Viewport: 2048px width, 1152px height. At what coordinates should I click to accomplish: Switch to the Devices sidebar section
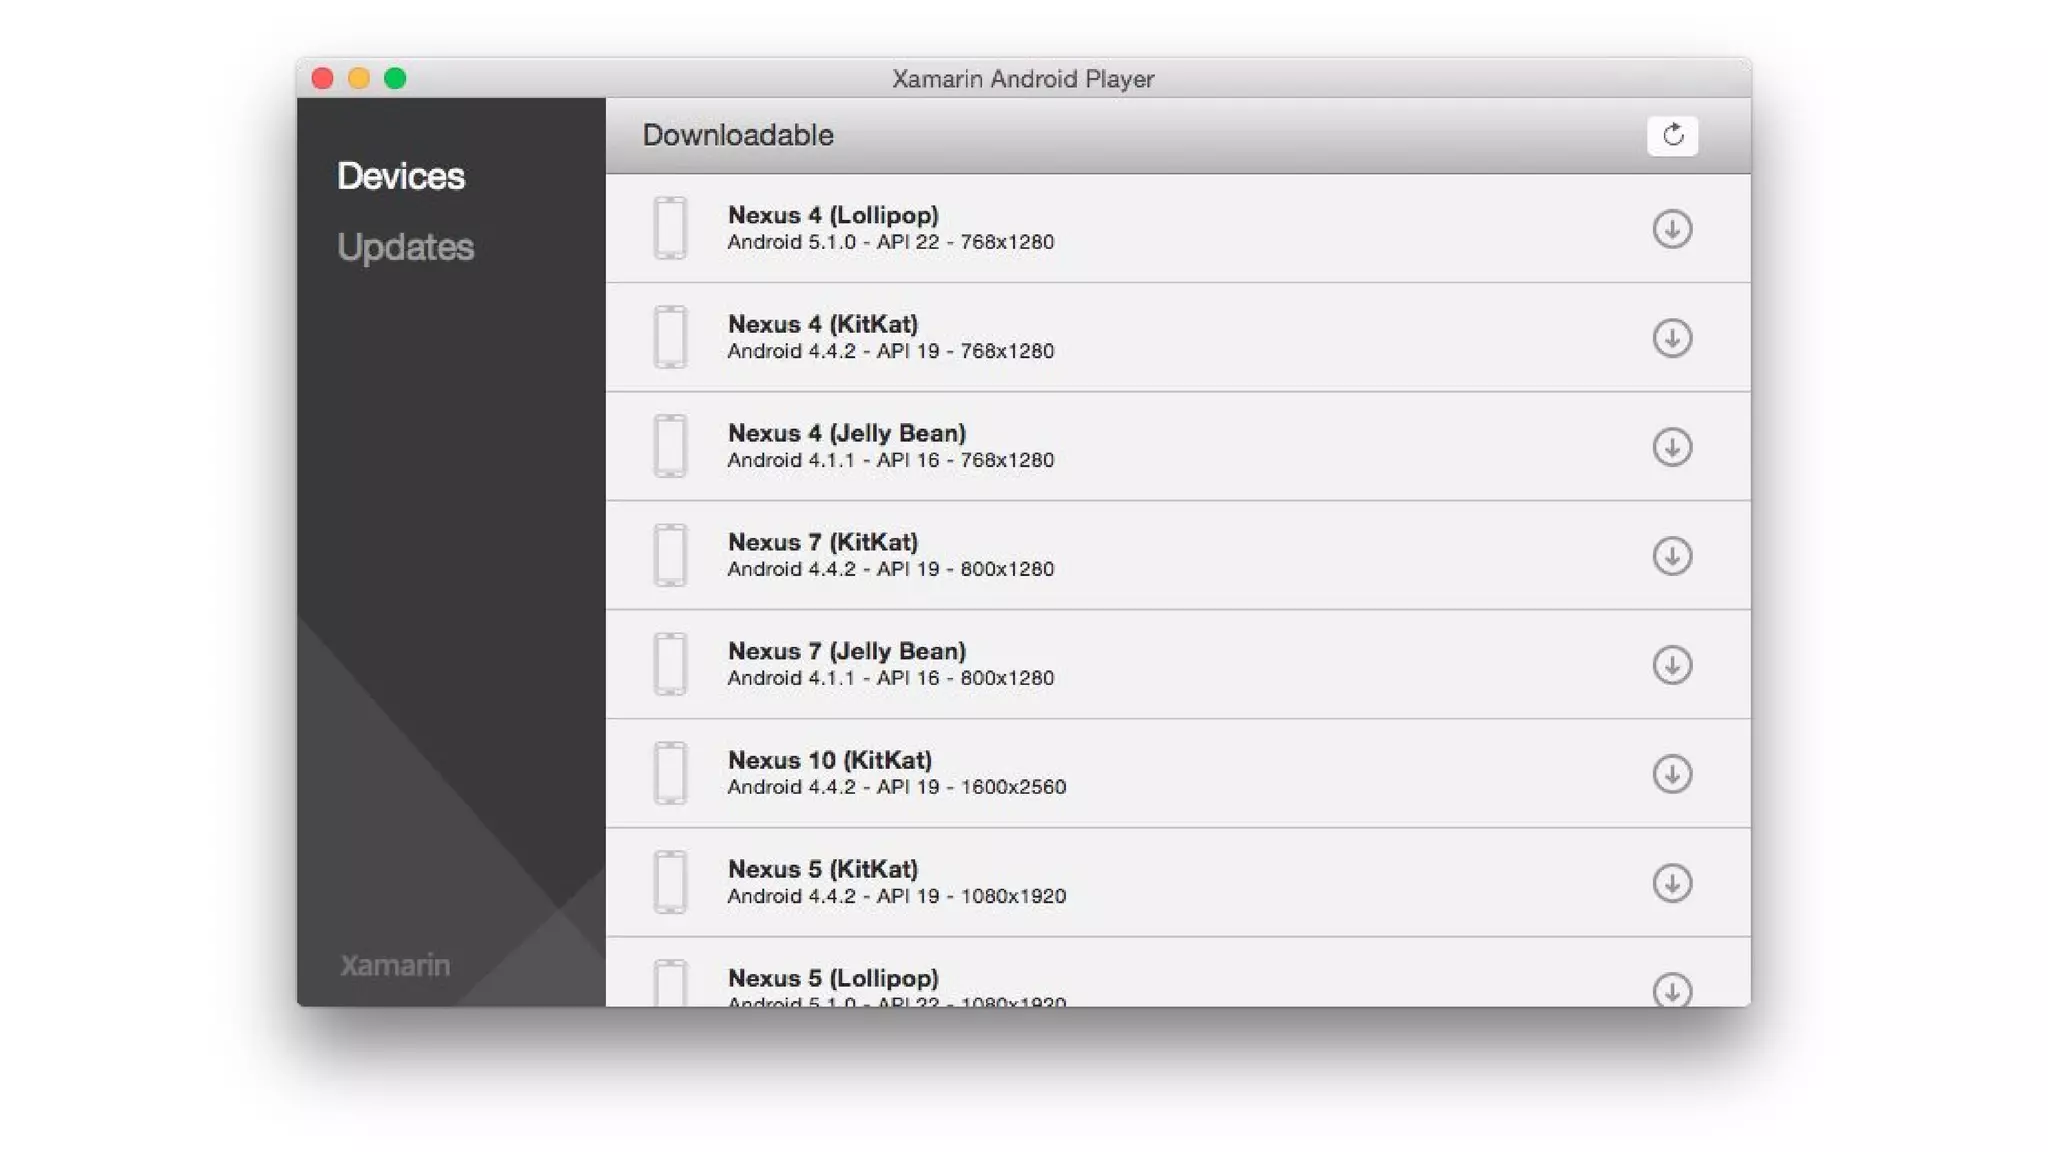pyautogui.click(x=400, y=176)
